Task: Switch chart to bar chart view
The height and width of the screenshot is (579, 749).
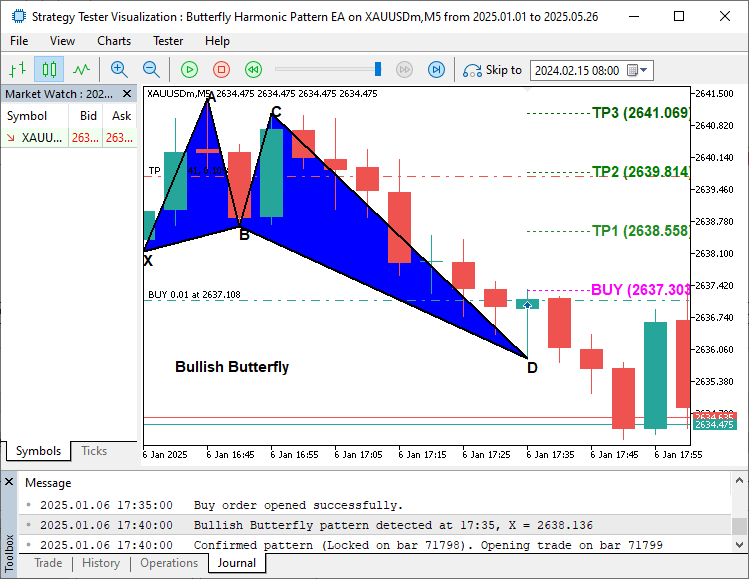Action: (17, 69)
